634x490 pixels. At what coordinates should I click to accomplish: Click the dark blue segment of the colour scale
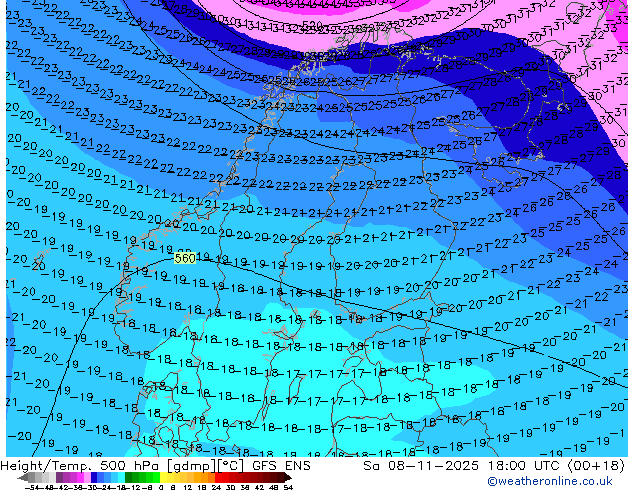[x=94, y=477]
